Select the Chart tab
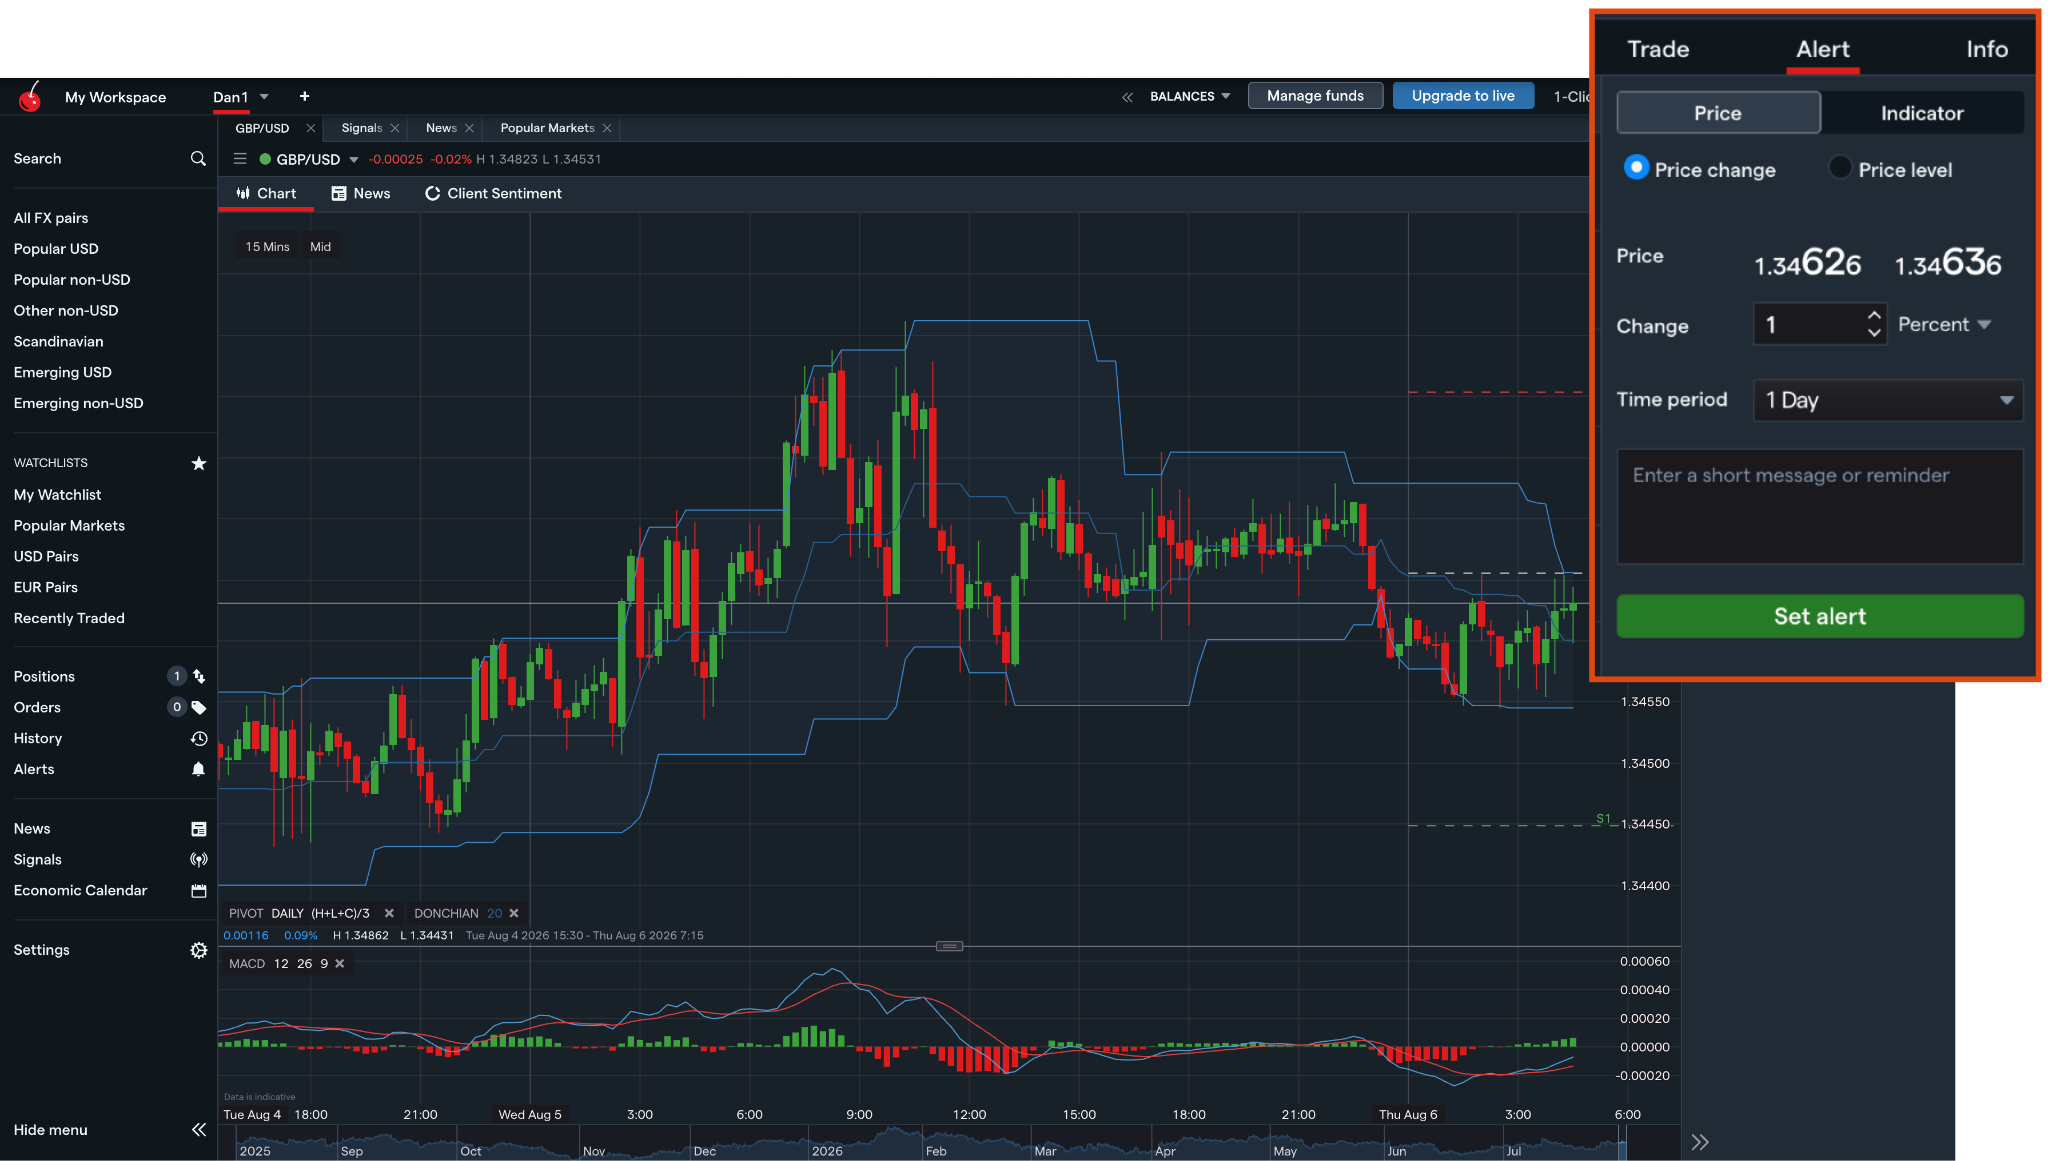This screenshot has height=1161, width=2048. click(x=266, y=194)
